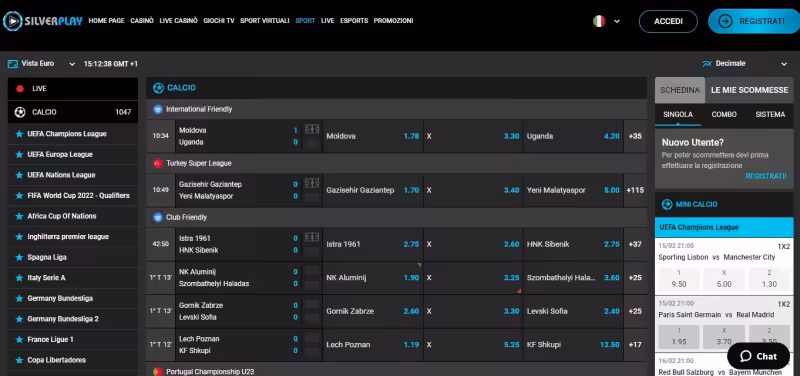This screenshot has height=376, width=800.
Task: Open the LIVE CASINÒ menu item
Action: 179,21
